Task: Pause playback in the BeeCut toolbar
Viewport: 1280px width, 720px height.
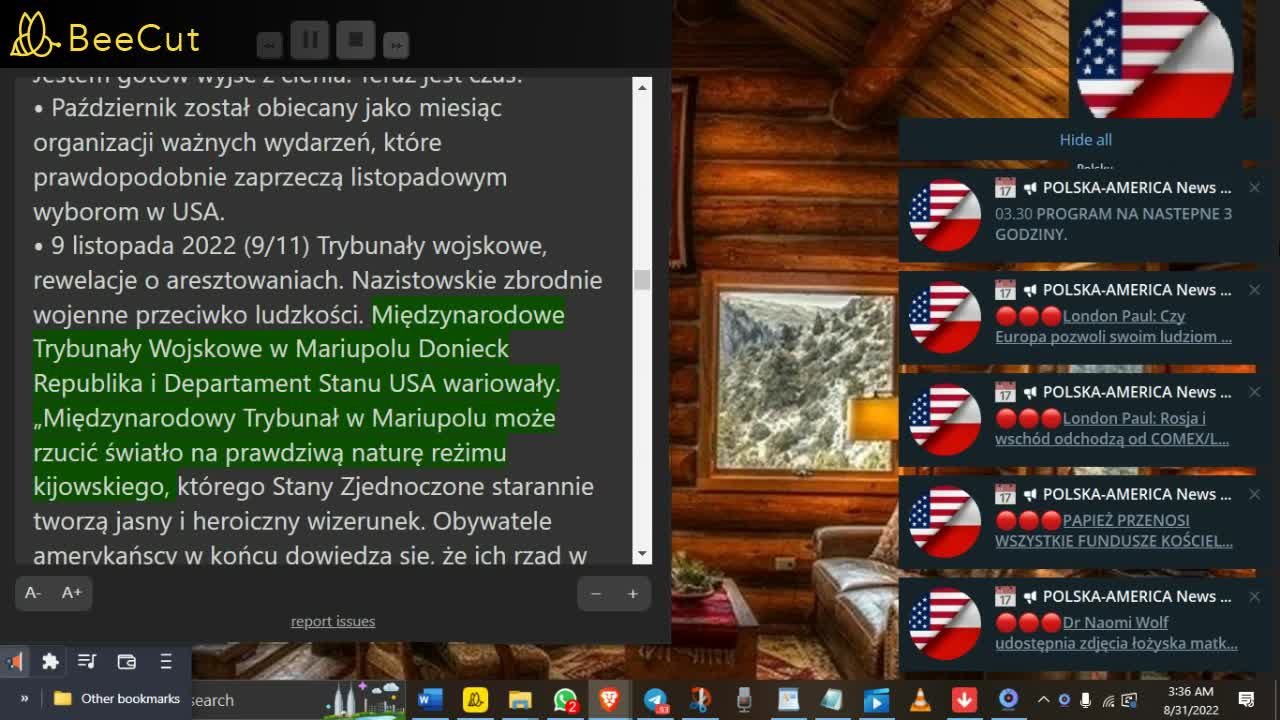Action: pyautogui.click(x=310, y=40)
